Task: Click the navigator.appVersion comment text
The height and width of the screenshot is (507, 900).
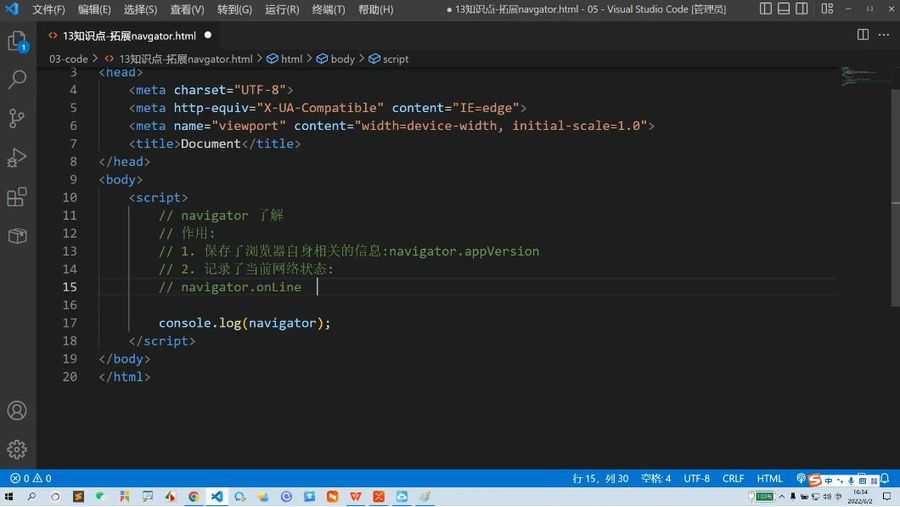Action: click(464, 251)
